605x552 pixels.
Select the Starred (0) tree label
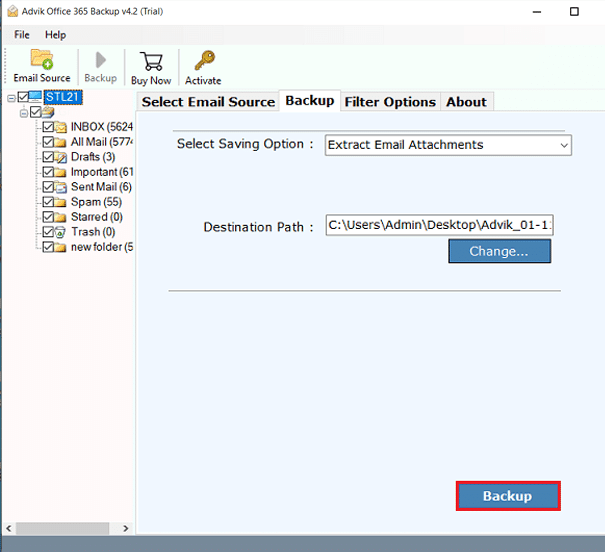[x=97, y=217]
